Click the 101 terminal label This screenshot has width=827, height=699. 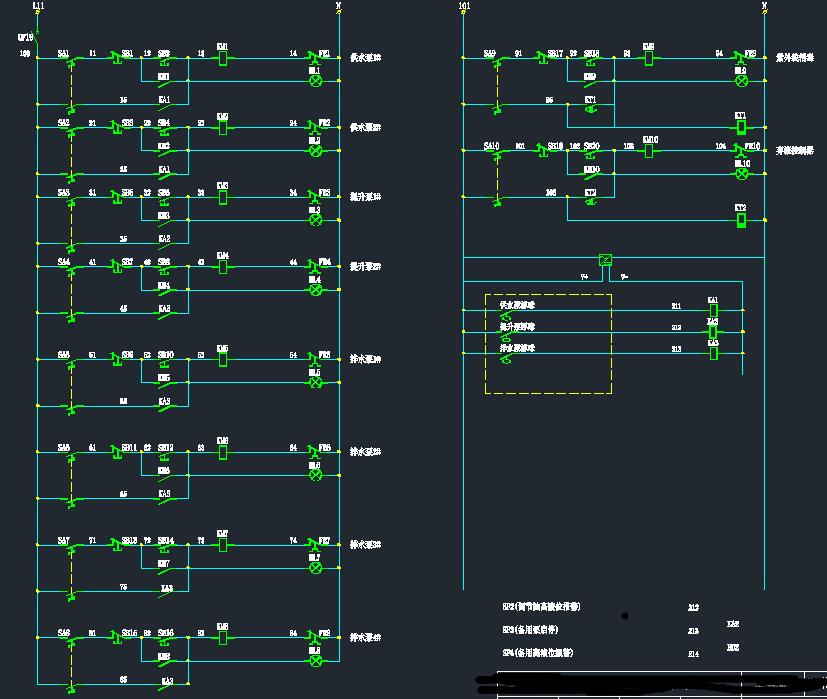pos(464,6)
